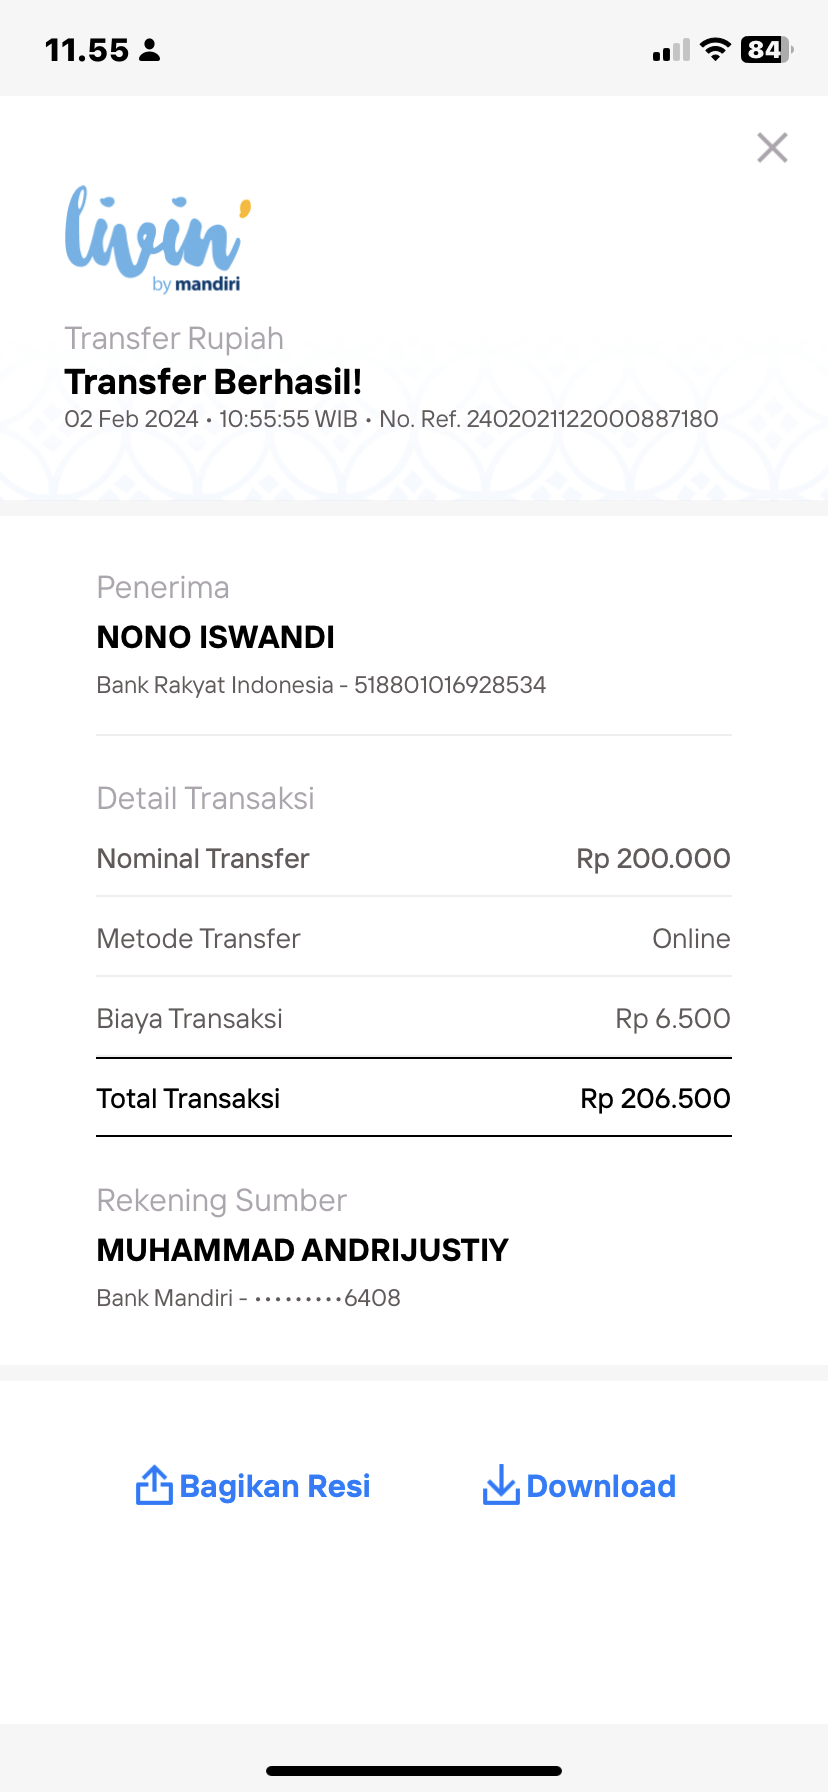Tap the download arrow icon

click(x=501, y=1485)
